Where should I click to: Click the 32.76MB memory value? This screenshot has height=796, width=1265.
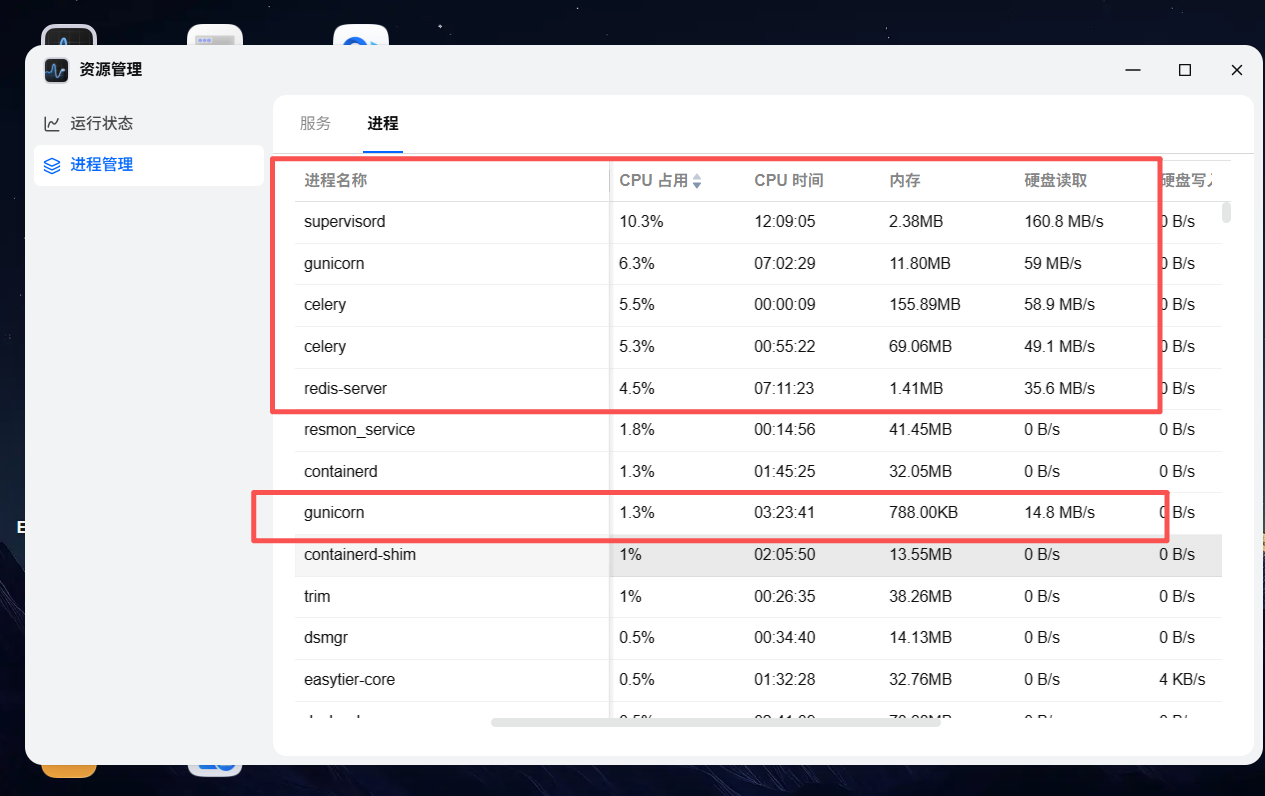point(920,680)
